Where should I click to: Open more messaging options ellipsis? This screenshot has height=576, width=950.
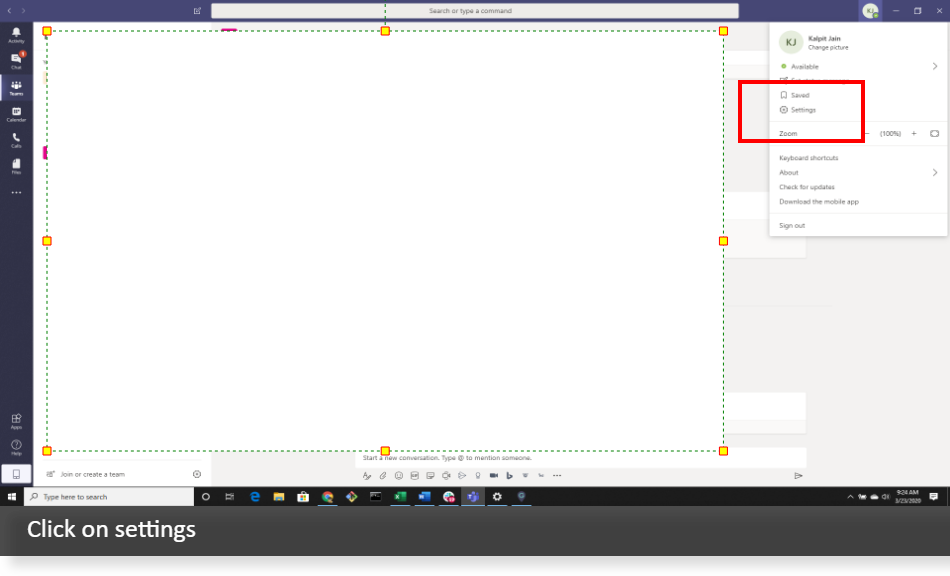point(557,475)
